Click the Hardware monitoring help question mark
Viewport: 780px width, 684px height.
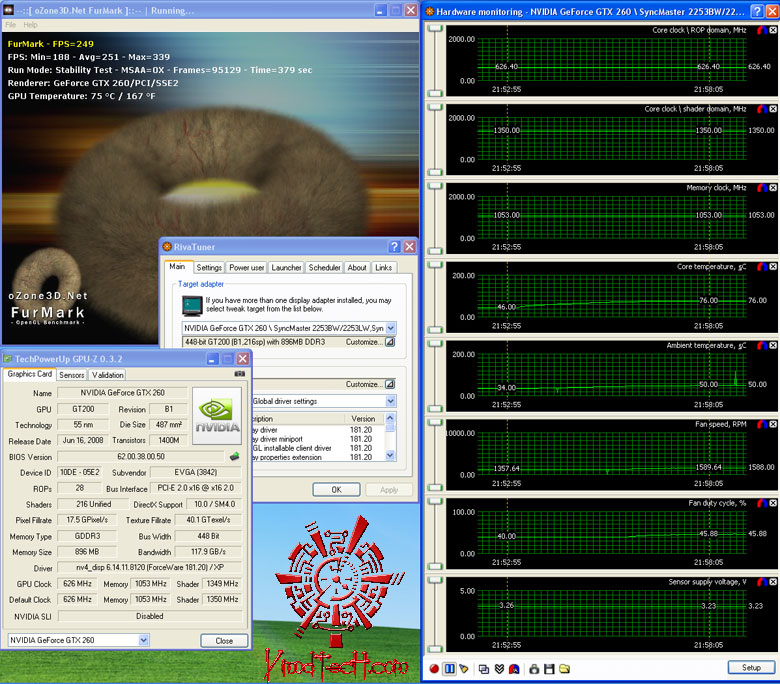coord(757,11)
